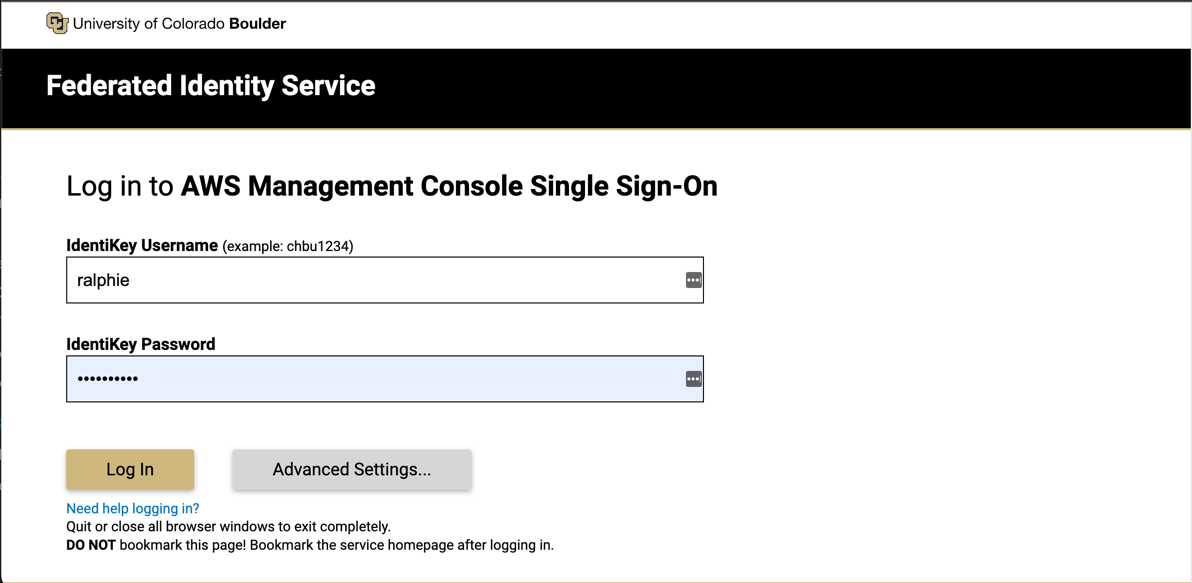Click the Log In button
Viewport: 1192px width, 583px height.
pyautogui.click(x=130, y=469)
